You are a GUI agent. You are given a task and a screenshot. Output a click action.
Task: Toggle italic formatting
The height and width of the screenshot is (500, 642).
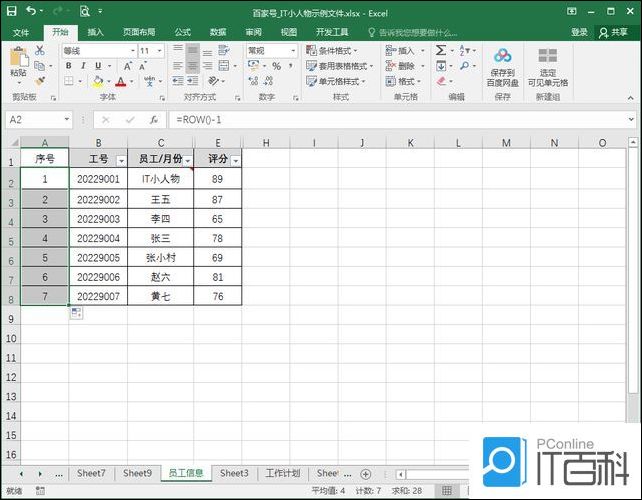pos(83,66)
